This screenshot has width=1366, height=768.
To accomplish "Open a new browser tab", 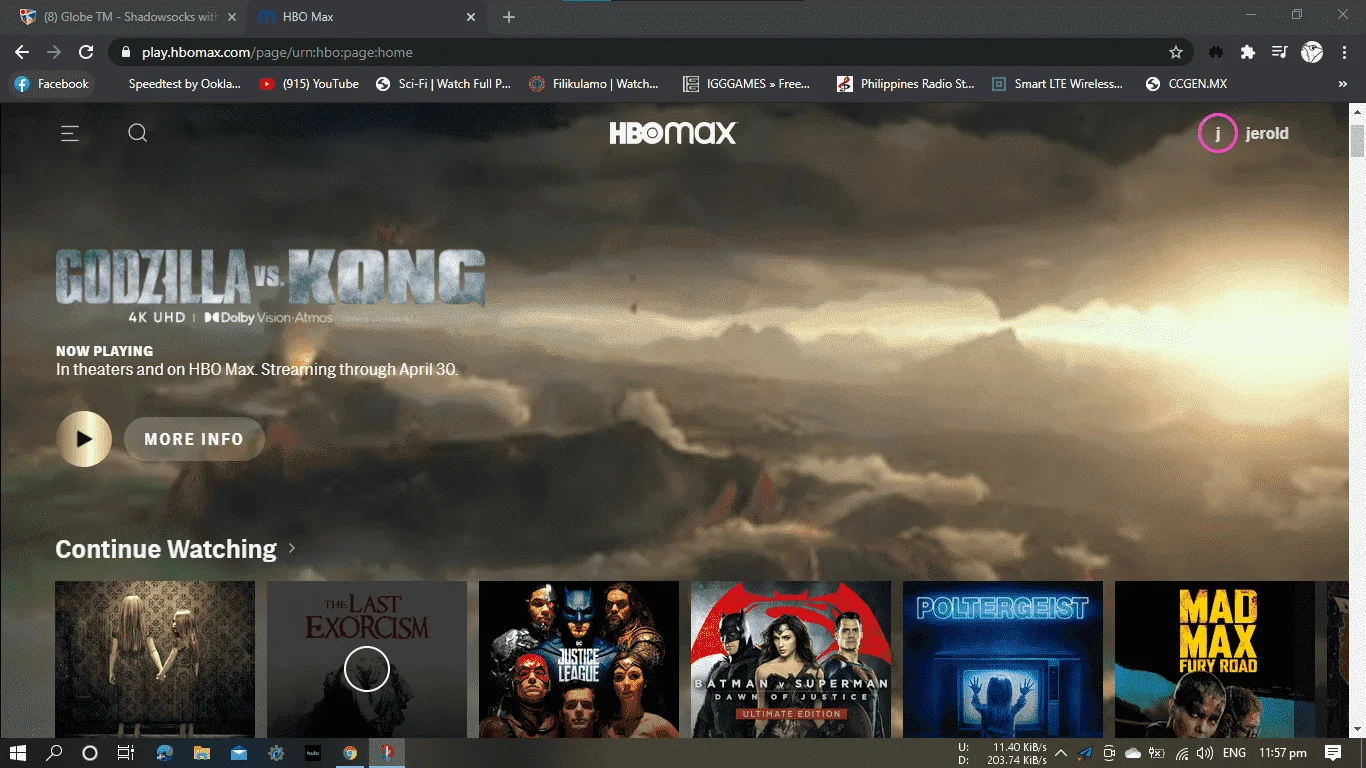I will tap(509, 17).
